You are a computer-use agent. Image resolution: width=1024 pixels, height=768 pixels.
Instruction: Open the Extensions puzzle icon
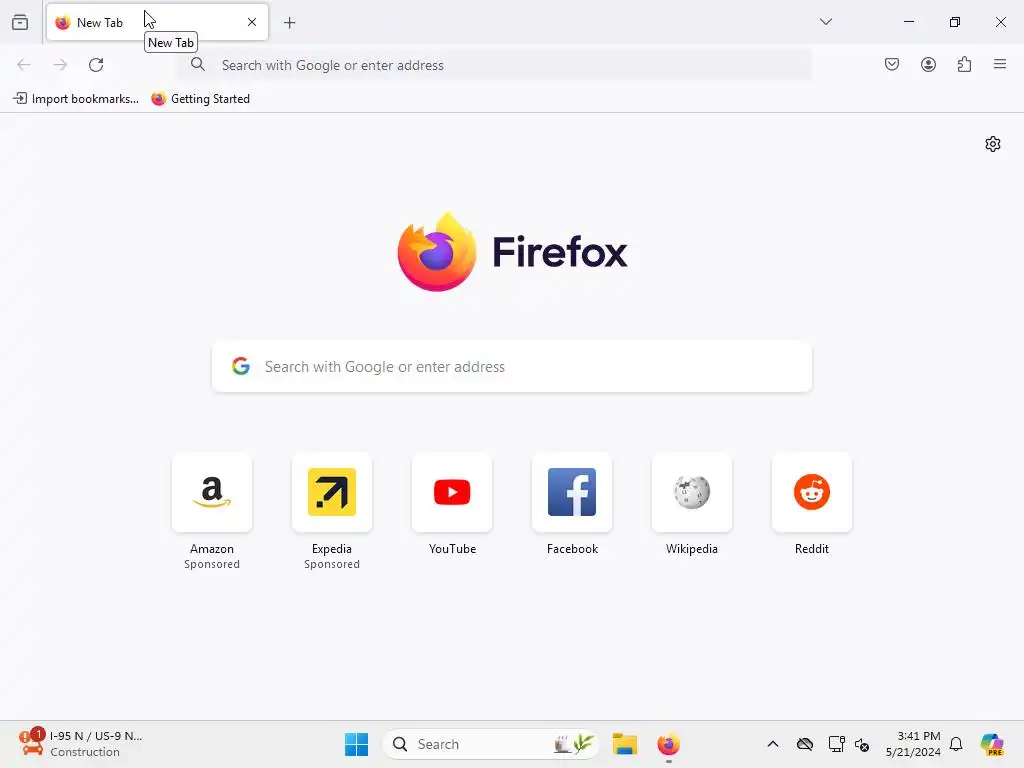pyautogui.click(x=964, y=64)
